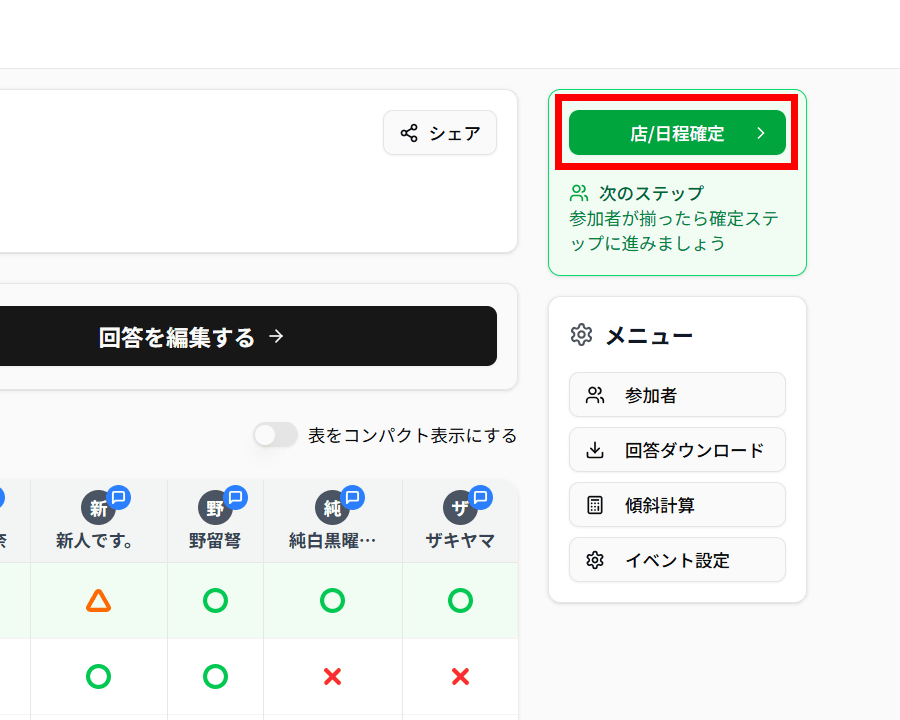Viewport: 900px width, 720px height.
Task: Open comment bubble on 新人です。 avatar
Action: (119, 497)
